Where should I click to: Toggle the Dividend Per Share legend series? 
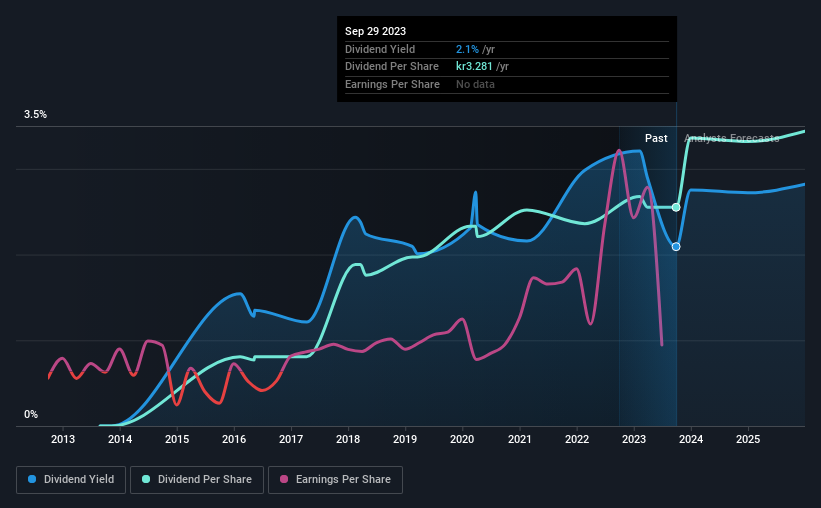pos(197,480)
